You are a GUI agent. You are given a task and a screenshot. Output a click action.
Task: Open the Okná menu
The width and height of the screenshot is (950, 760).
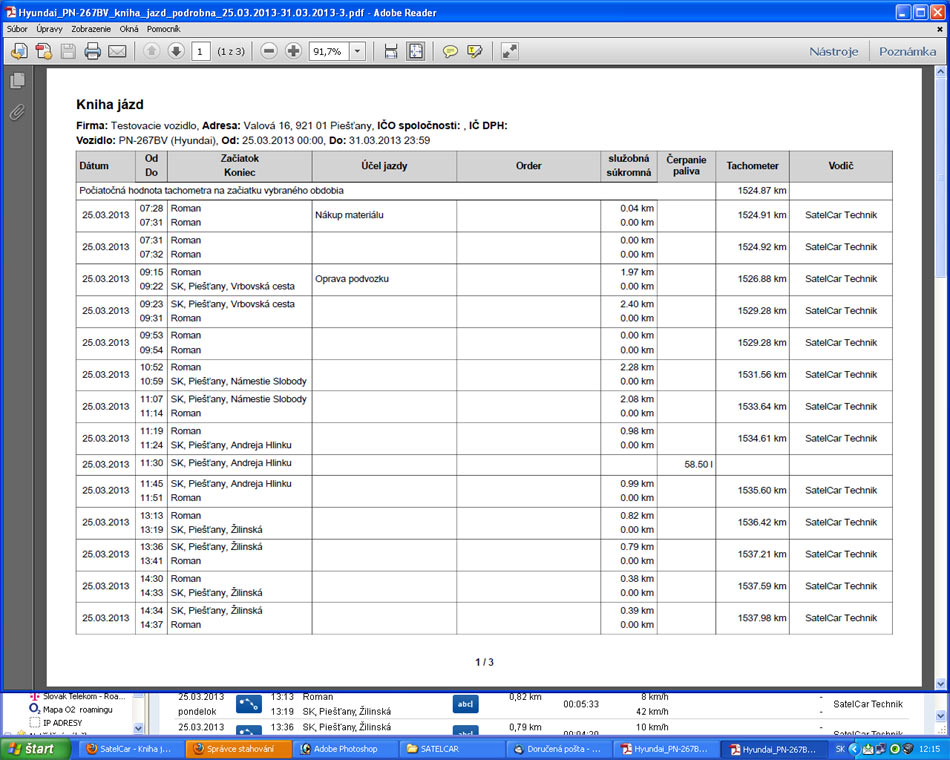click(129, 28)
